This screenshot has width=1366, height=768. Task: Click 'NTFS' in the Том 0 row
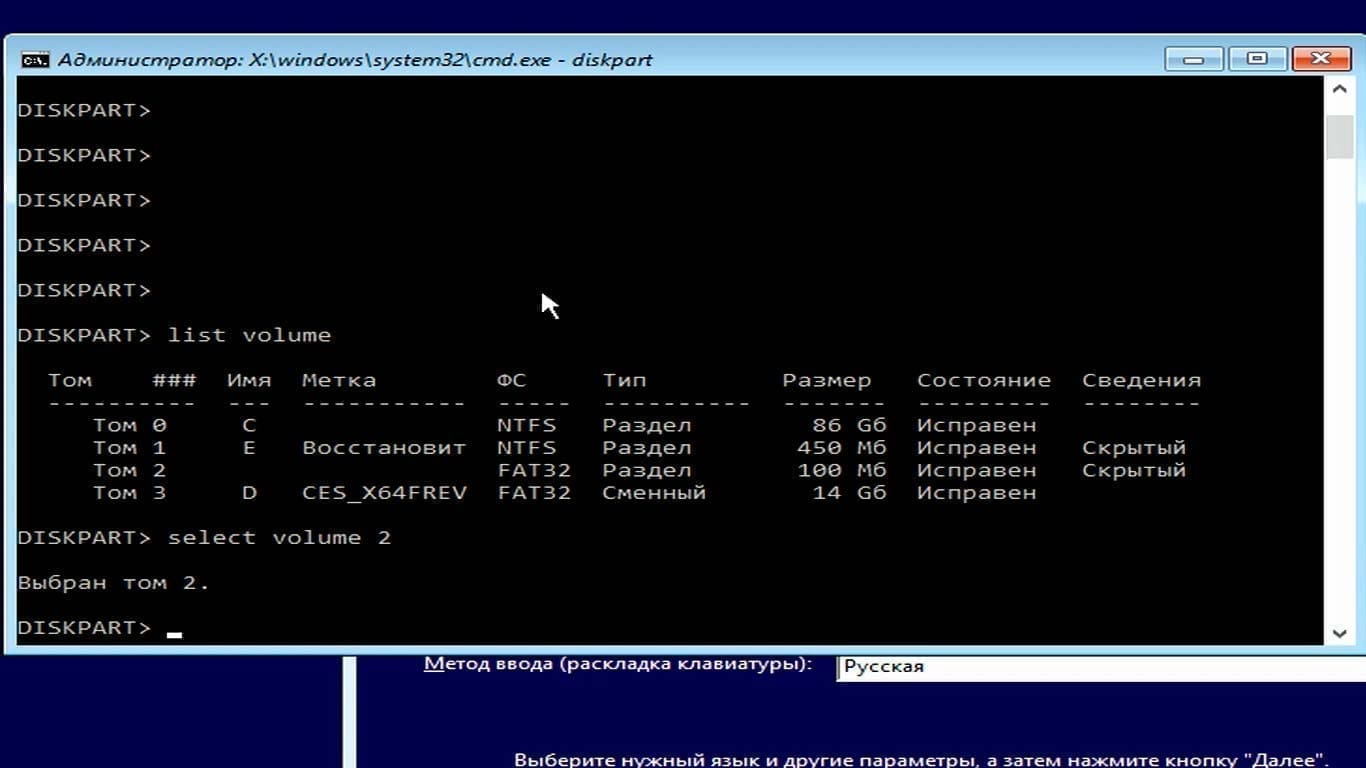click(527, 425)
